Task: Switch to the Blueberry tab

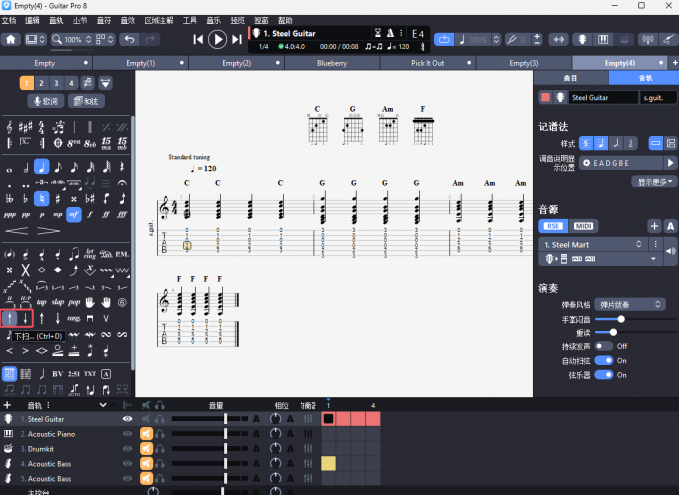Action: click(x=331, y=63)
